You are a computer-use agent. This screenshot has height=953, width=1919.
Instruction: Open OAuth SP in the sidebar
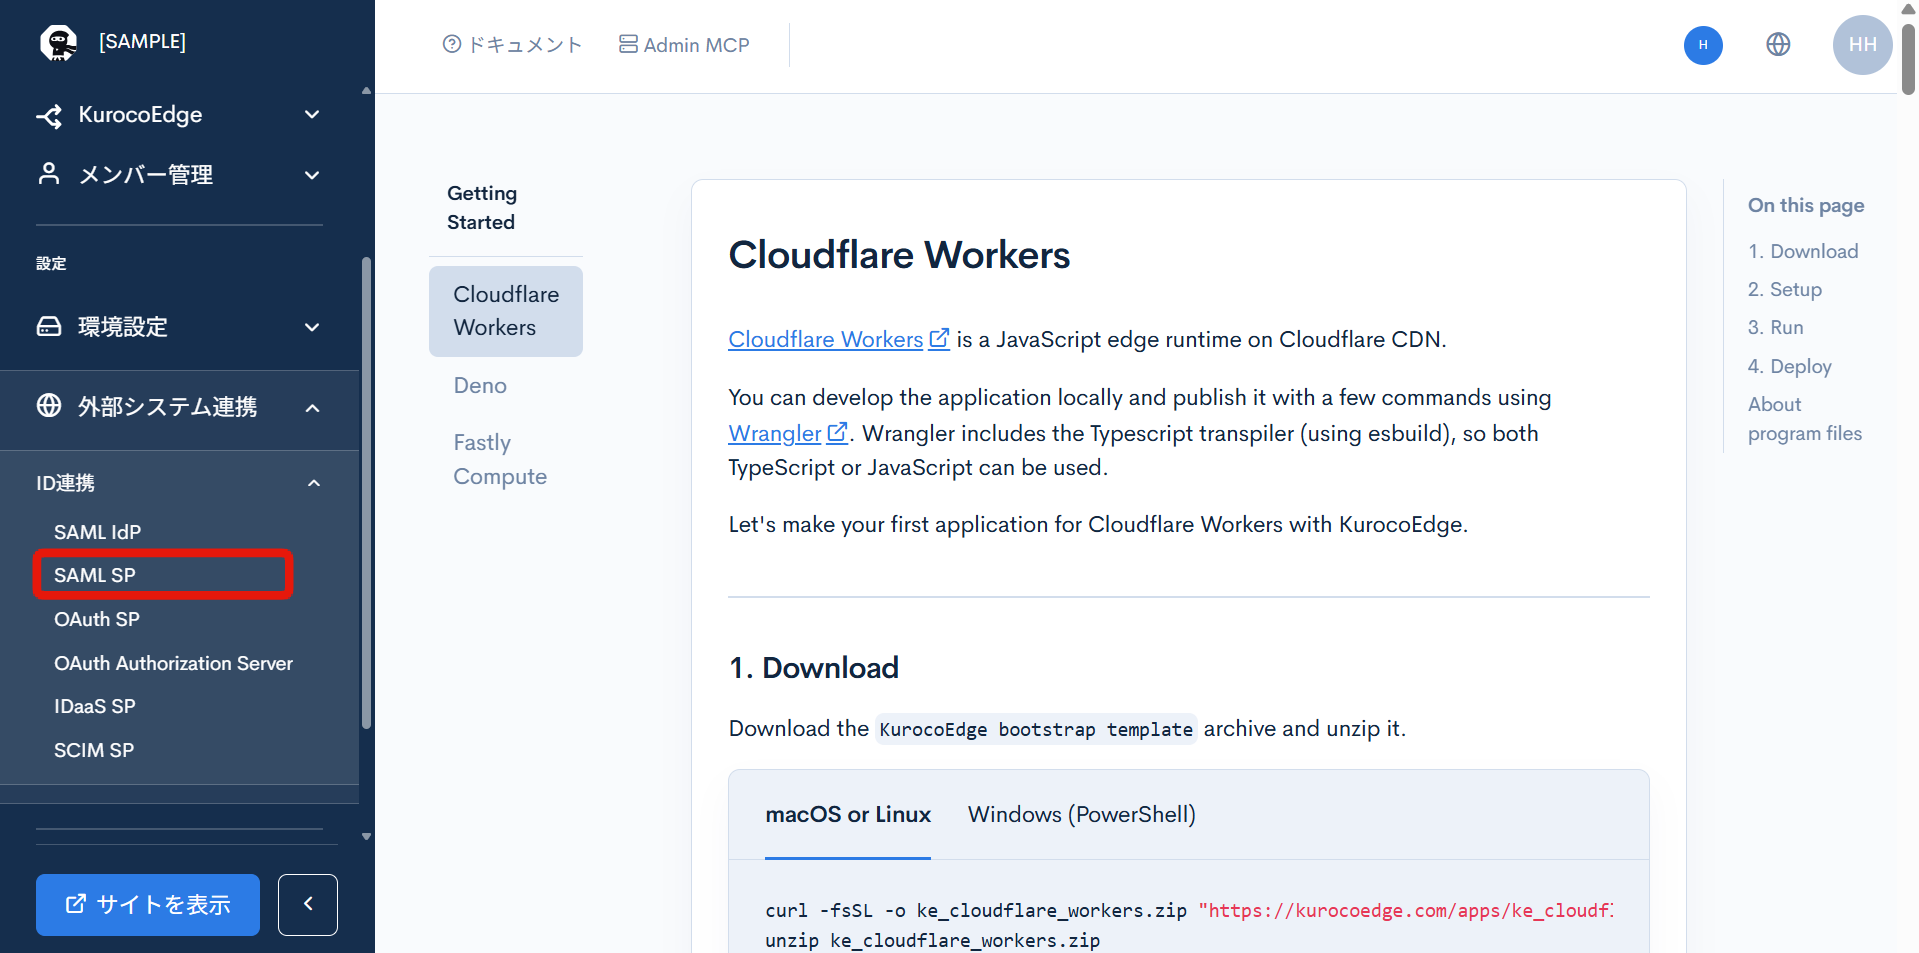97,619
